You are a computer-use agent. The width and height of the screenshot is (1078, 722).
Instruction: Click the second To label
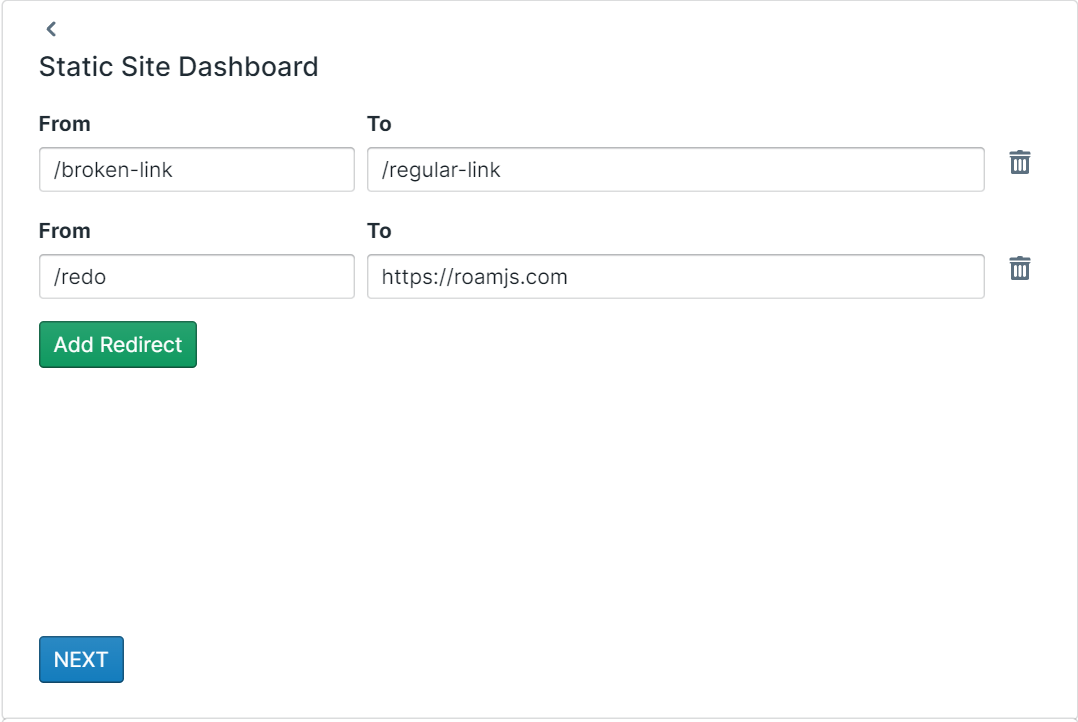click(x=379, y=231)
